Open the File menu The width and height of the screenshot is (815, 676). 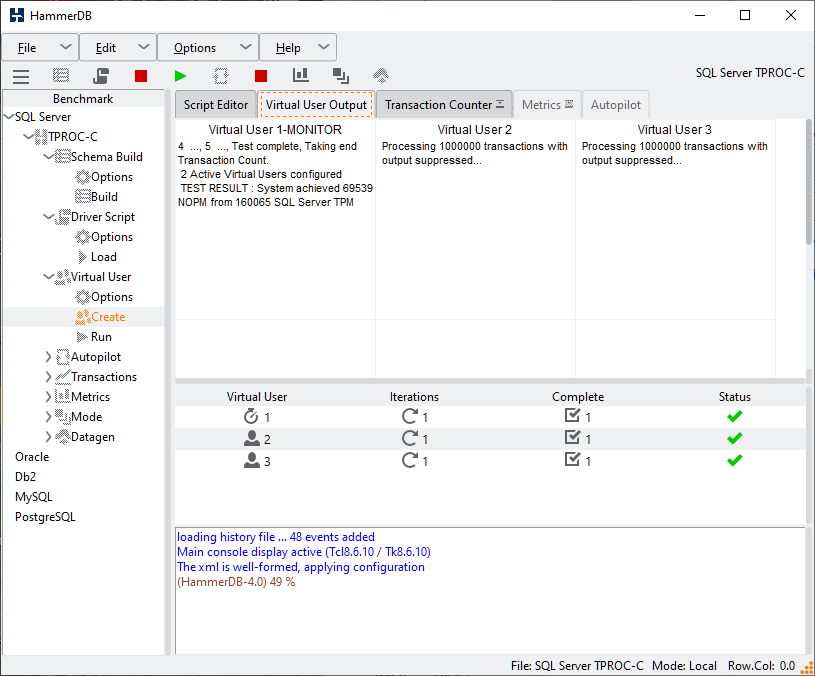click(40, 48)
